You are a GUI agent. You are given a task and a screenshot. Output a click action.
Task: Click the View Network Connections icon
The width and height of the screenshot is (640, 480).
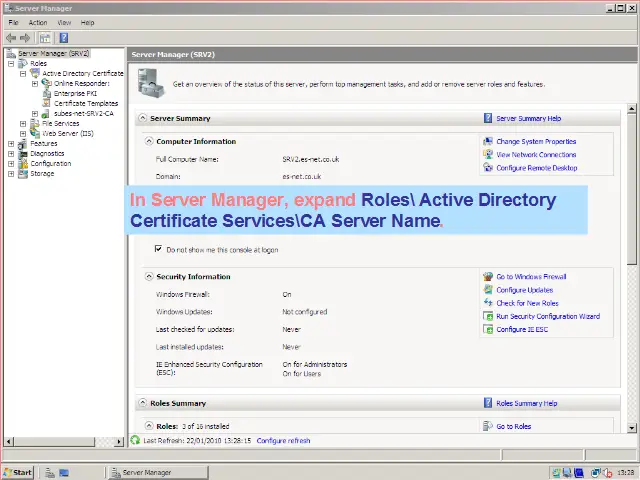tap(488, 154)
